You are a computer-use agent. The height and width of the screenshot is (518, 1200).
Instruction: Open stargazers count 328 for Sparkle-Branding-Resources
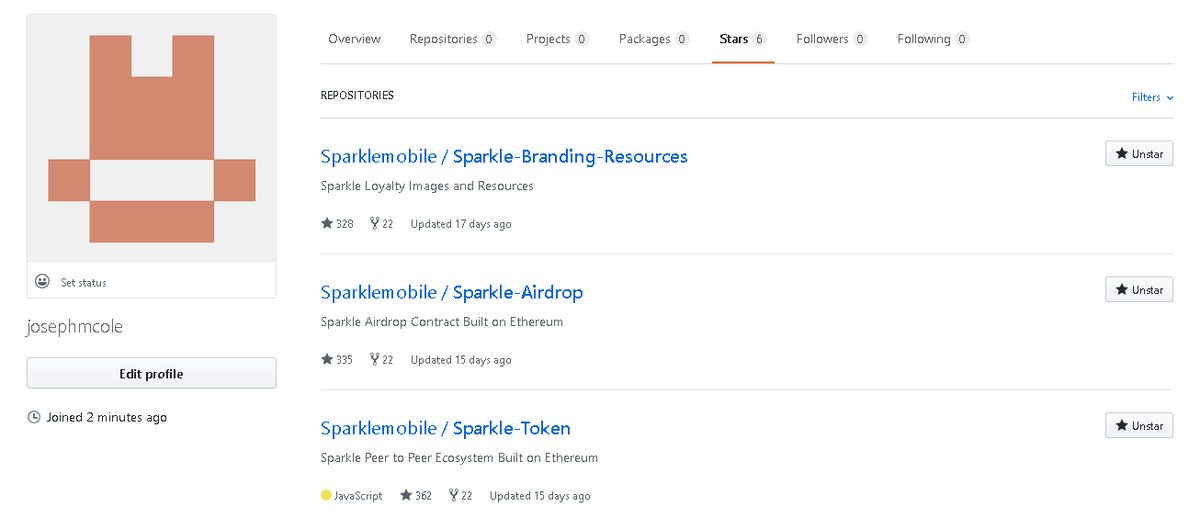[x=337, y=224]
